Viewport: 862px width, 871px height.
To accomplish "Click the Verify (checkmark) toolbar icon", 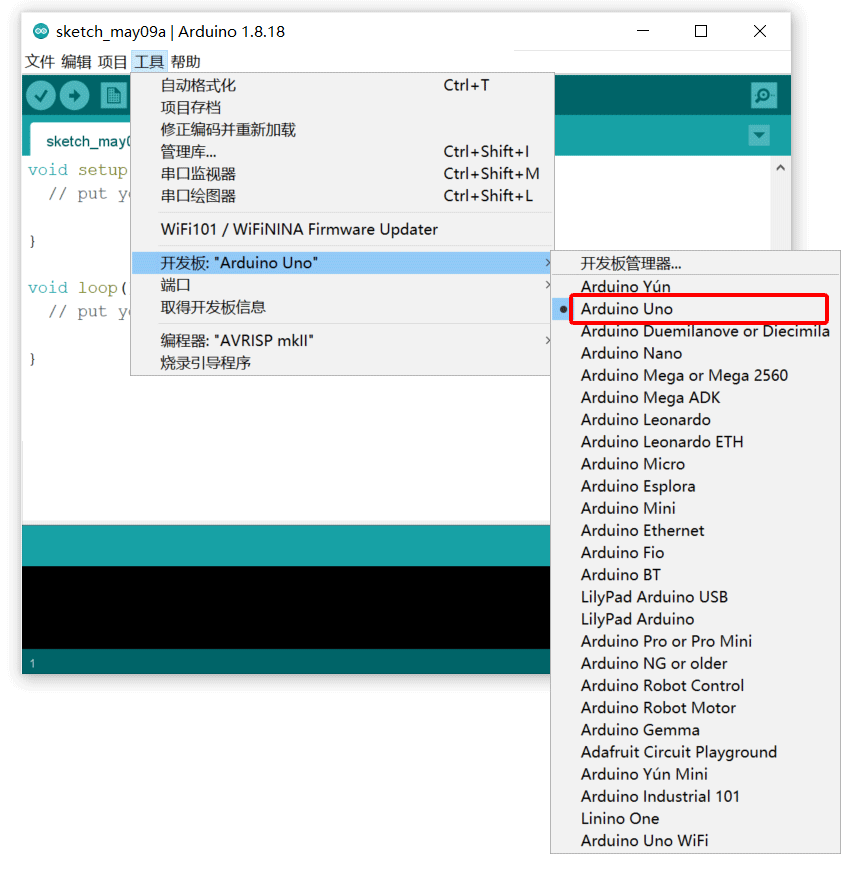I will pyautogui.click(x=41, y=95).
